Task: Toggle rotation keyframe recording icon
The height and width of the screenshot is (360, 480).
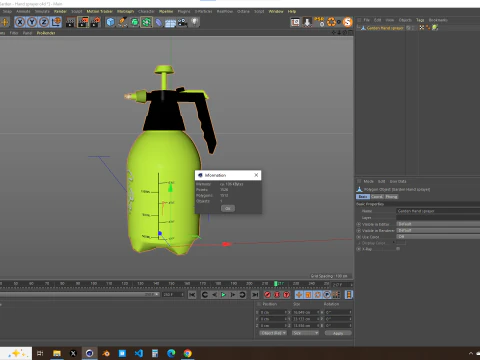Action: pos(318,295)
